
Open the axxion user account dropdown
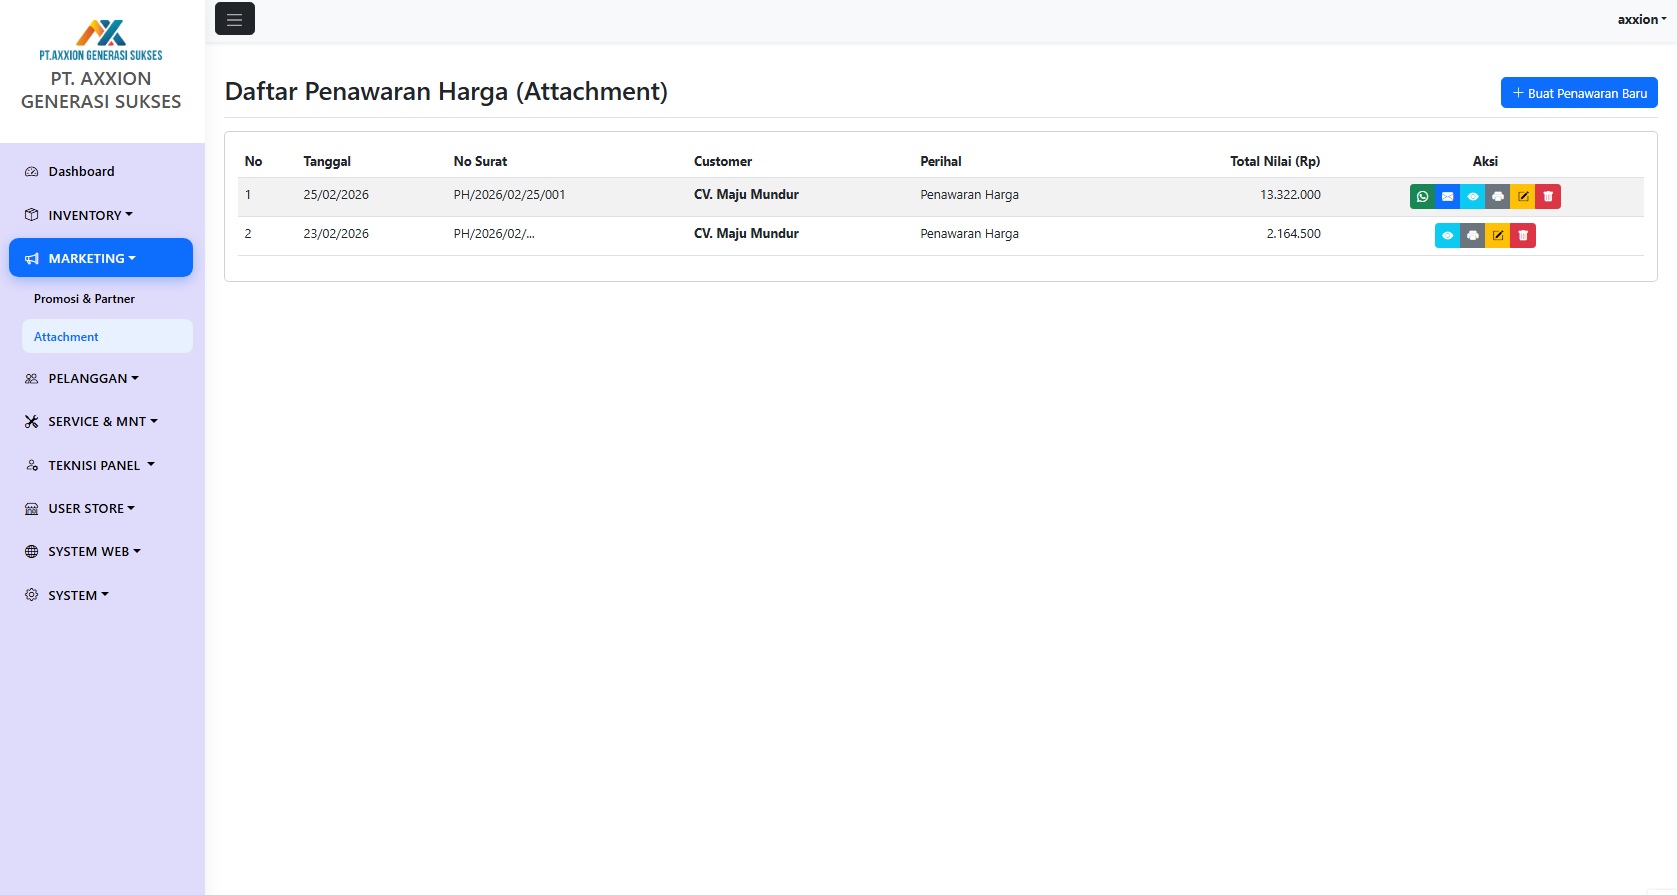[1642, 20]
